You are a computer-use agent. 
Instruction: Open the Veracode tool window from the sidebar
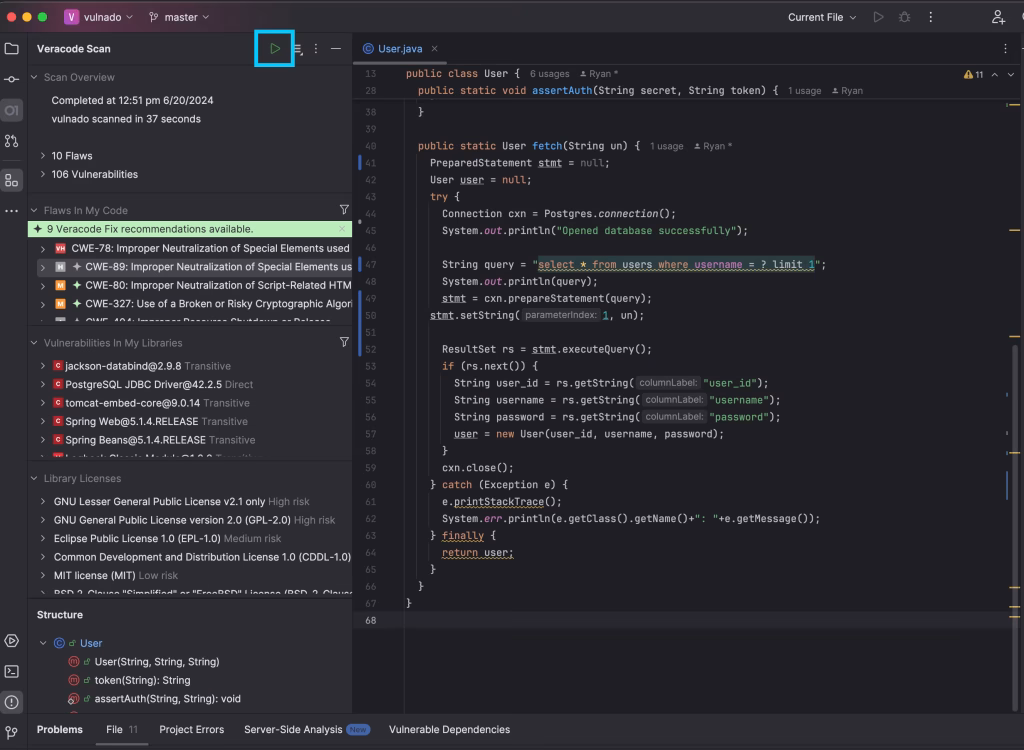coord(12,110)
